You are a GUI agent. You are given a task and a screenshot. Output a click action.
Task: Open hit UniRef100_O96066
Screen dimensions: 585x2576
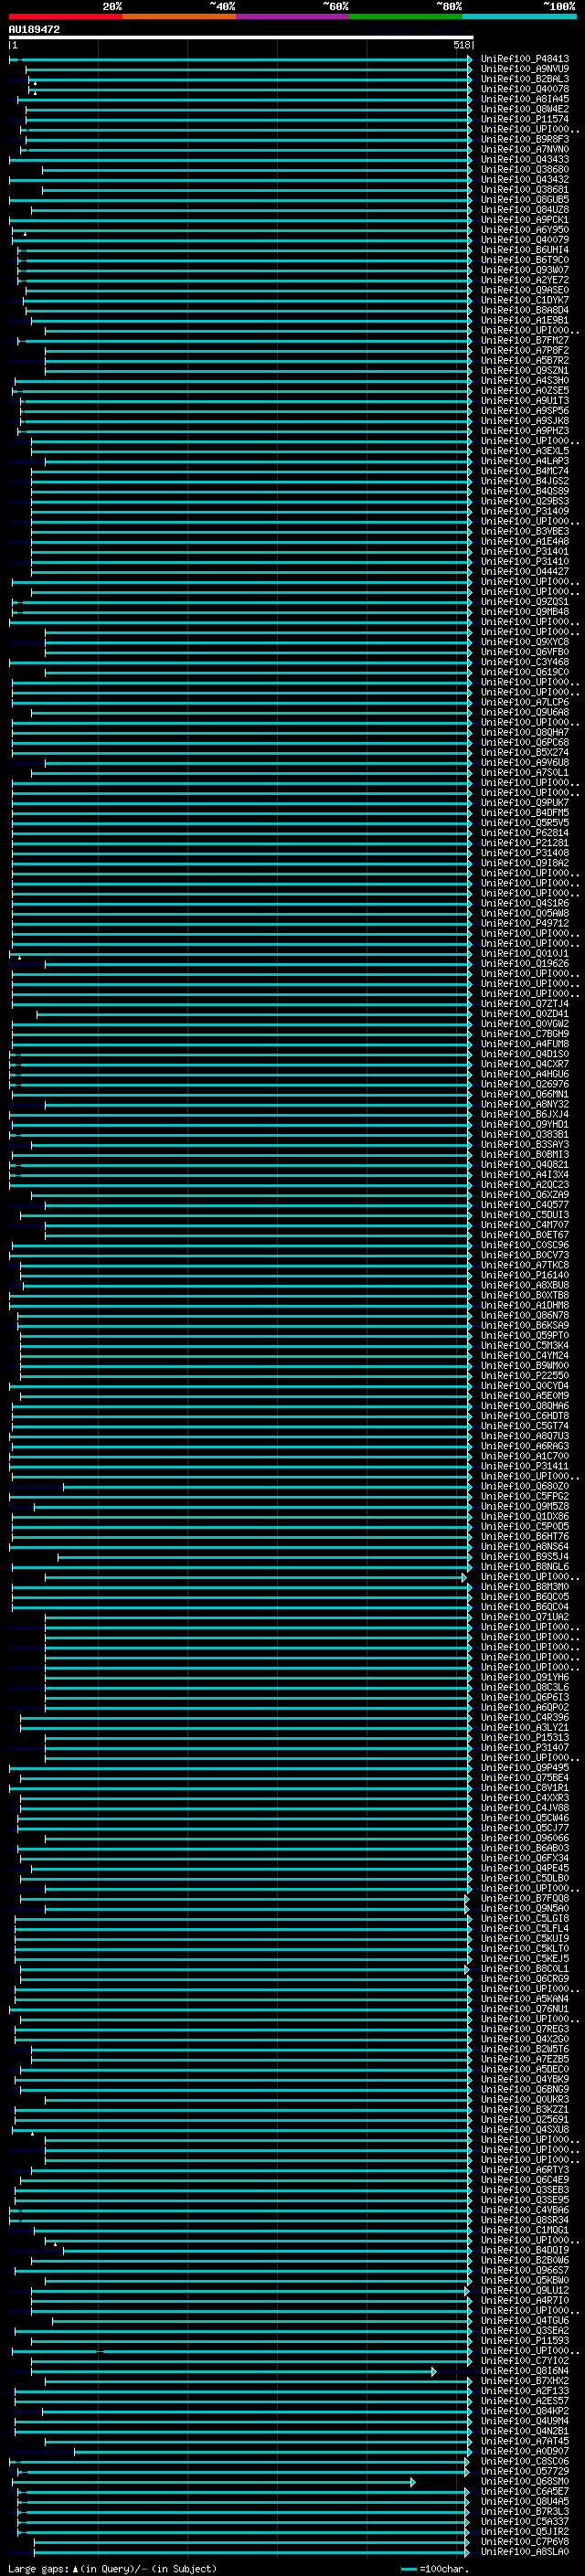tap(525, 1839)
